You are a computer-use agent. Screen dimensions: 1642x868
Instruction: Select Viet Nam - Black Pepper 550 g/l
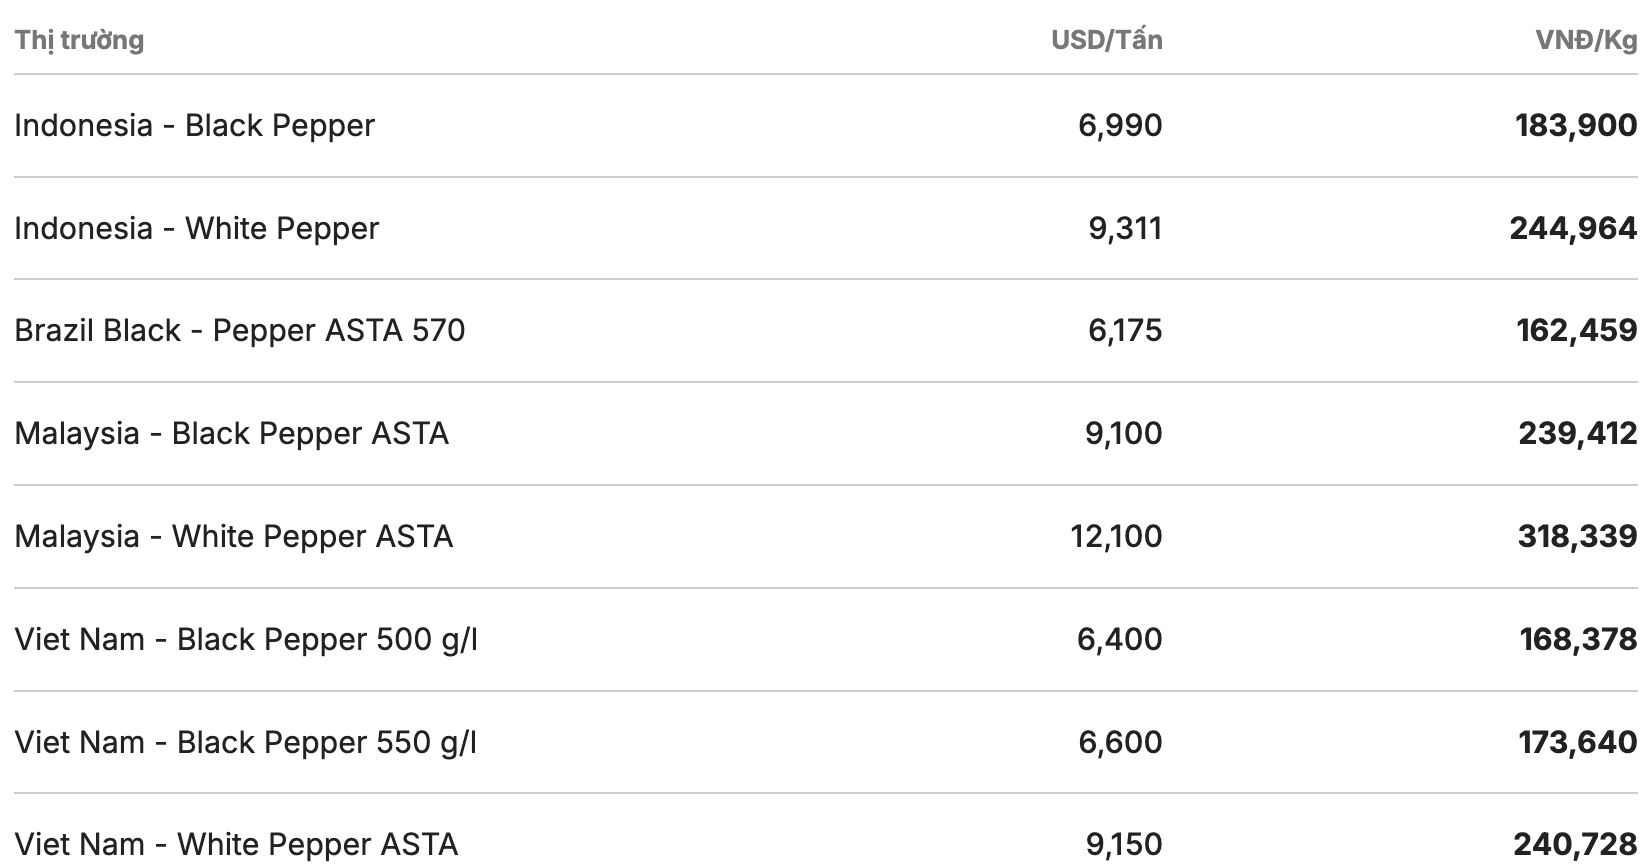245,743
